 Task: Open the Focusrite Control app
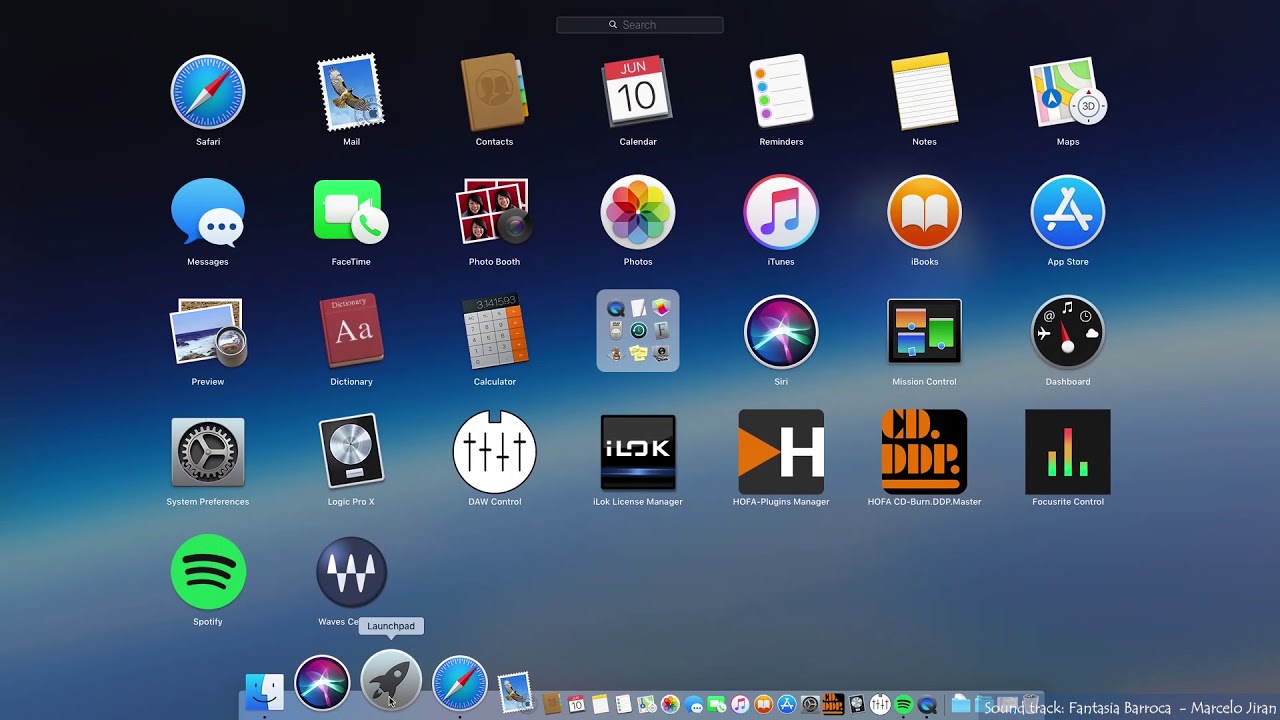click(x=1068, y=452)
